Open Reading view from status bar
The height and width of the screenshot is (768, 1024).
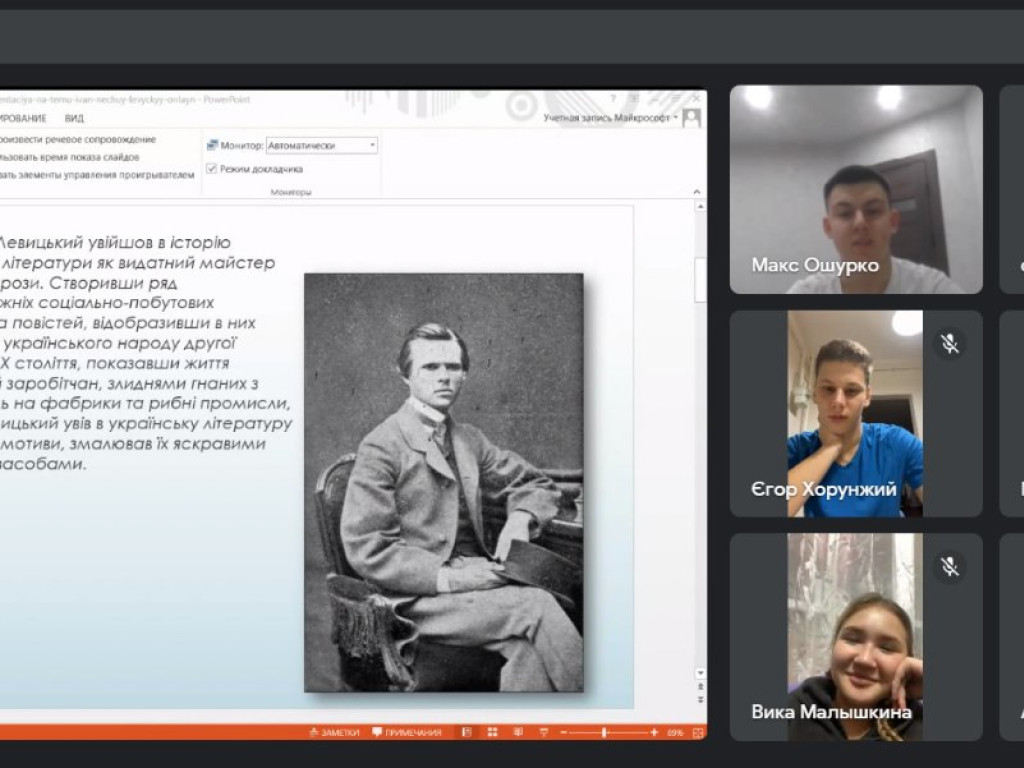tap(518, 733)
